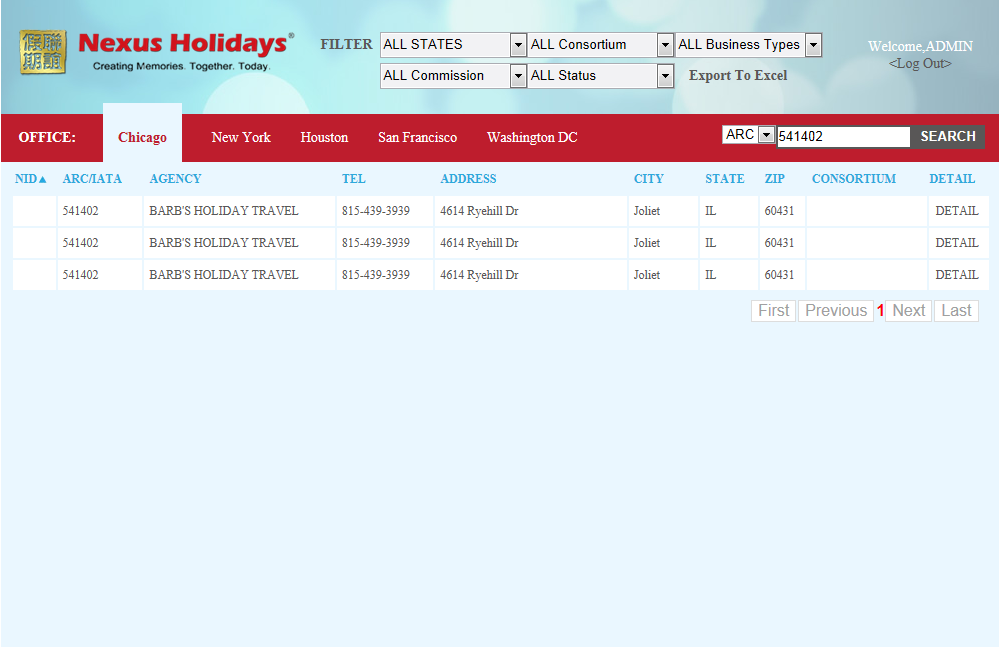Click the Nexus Holidays logo
999x647 pixels.
(156, 52)
